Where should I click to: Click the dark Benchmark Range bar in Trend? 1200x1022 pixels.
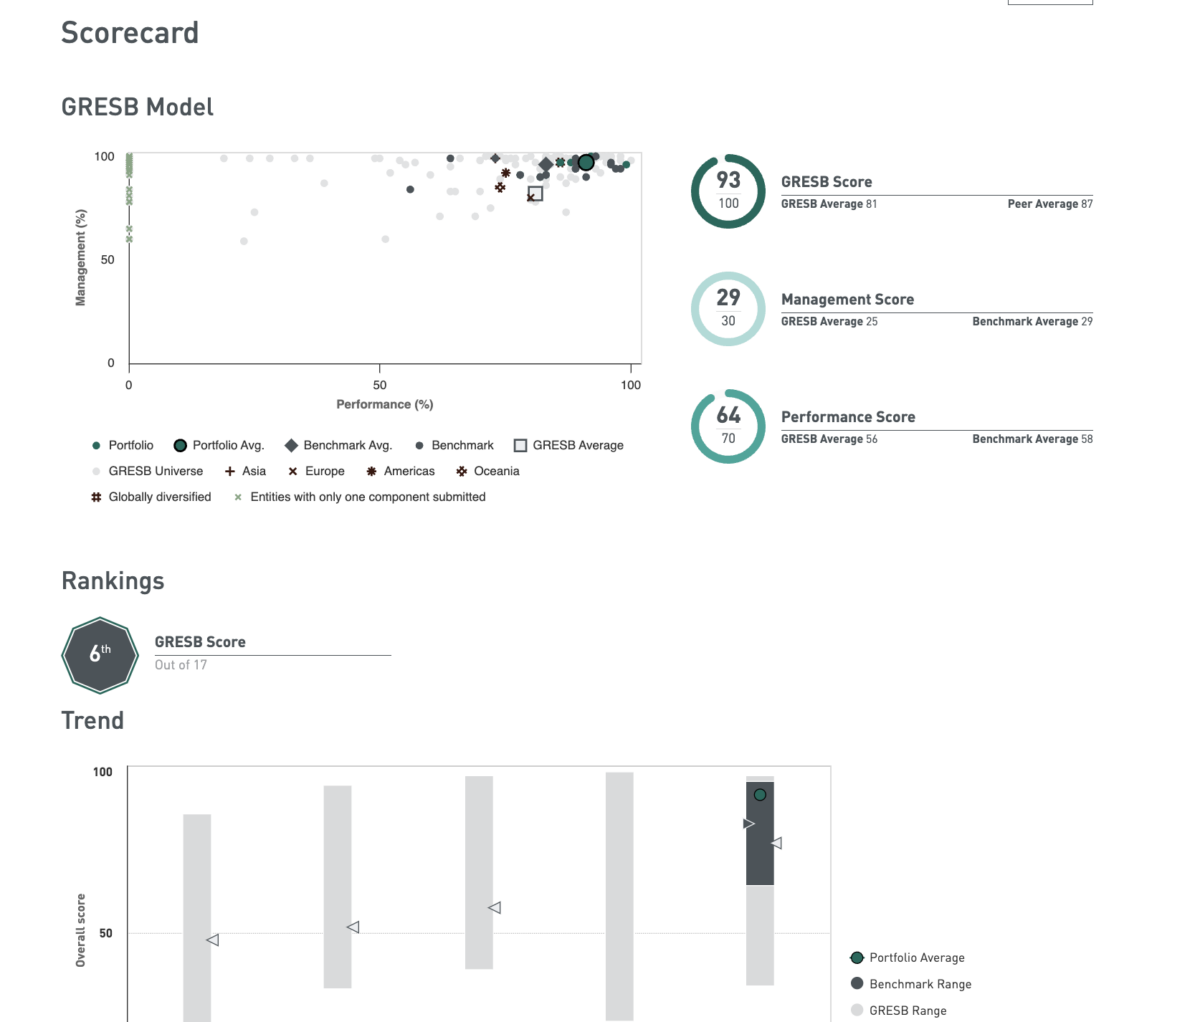point(760,833)
